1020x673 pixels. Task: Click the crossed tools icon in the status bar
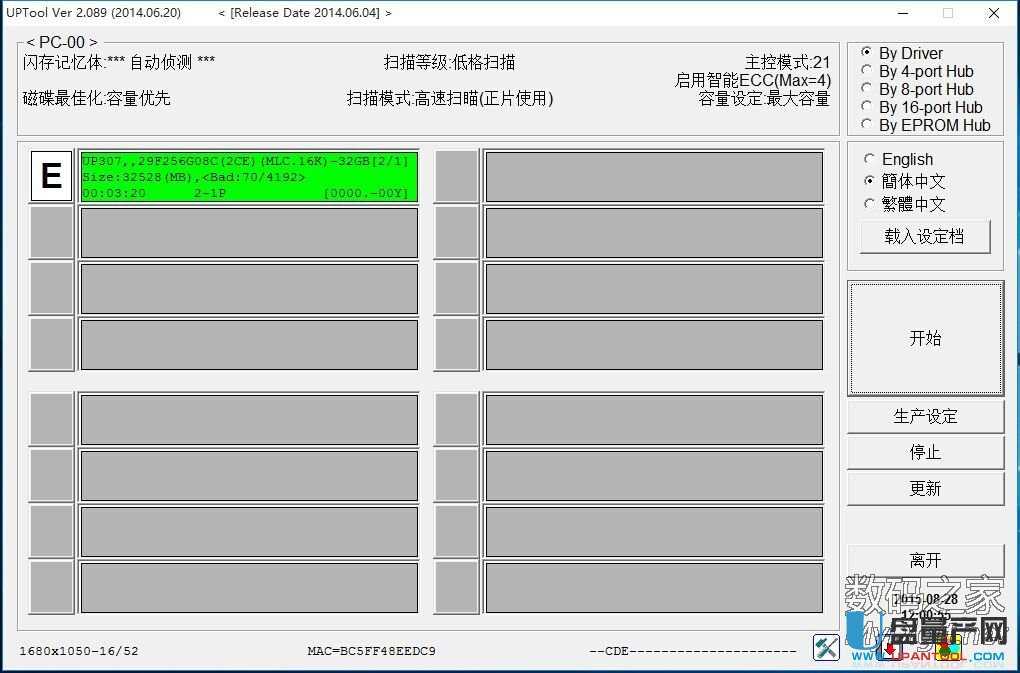826,648
